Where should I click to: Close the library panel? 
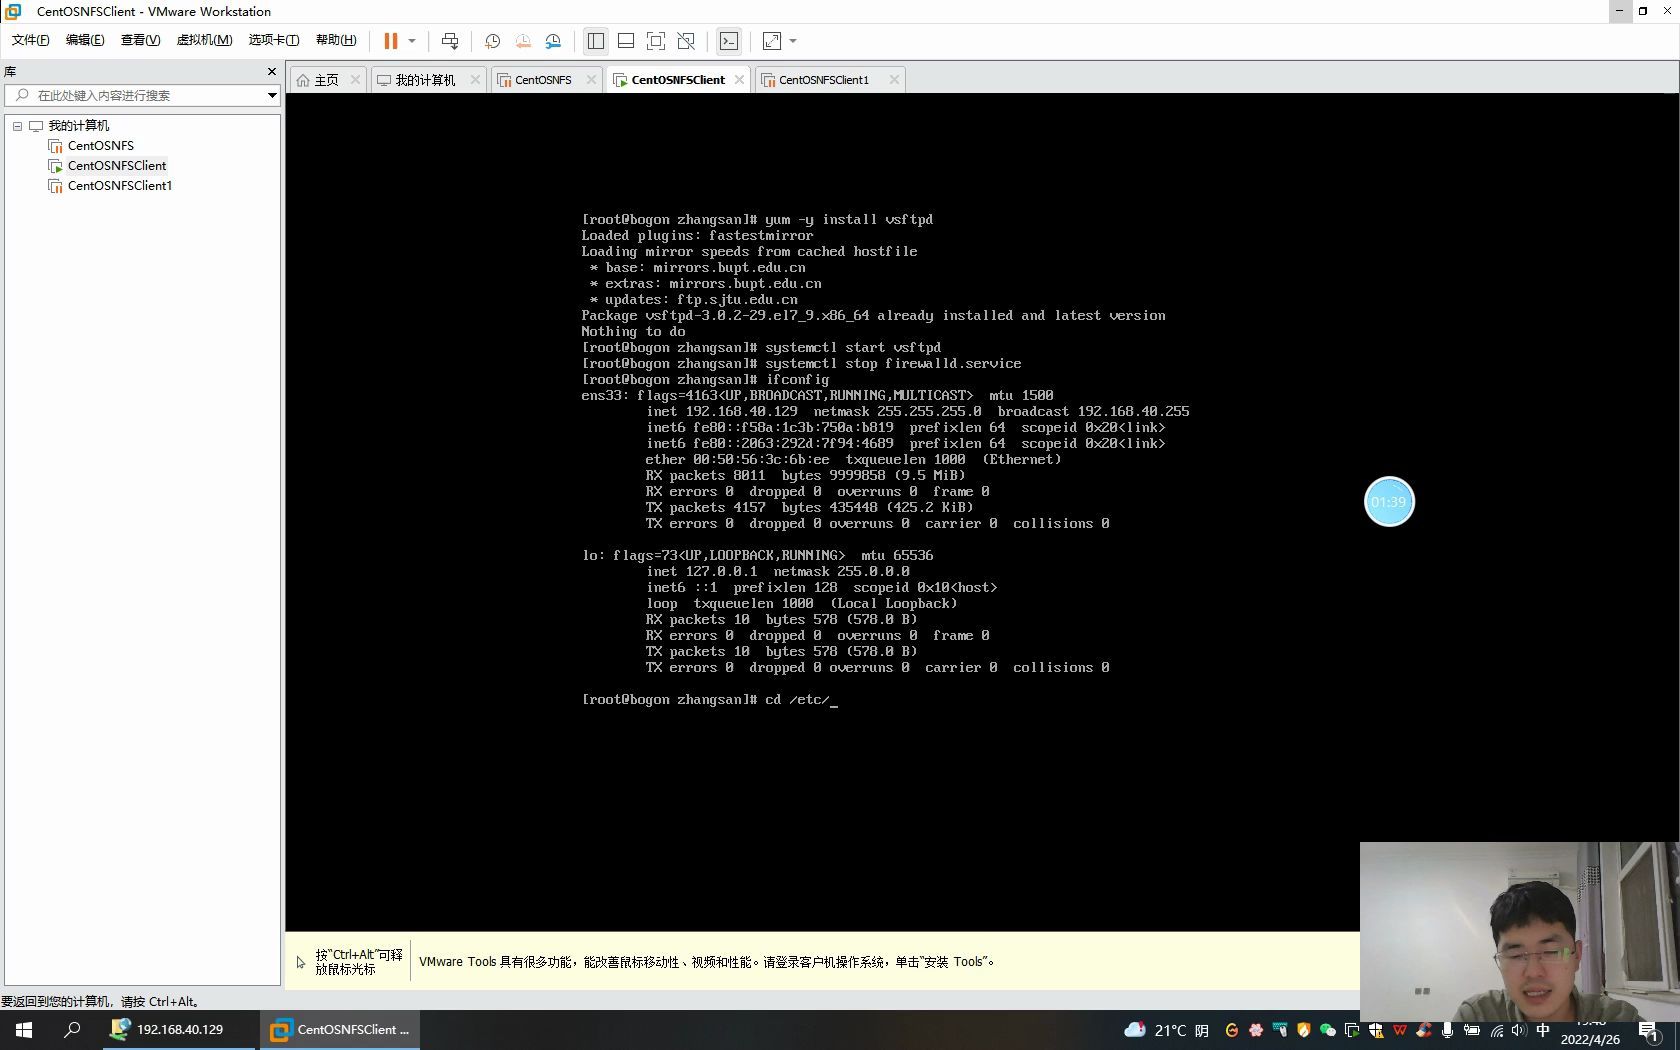tap(271, 71)
